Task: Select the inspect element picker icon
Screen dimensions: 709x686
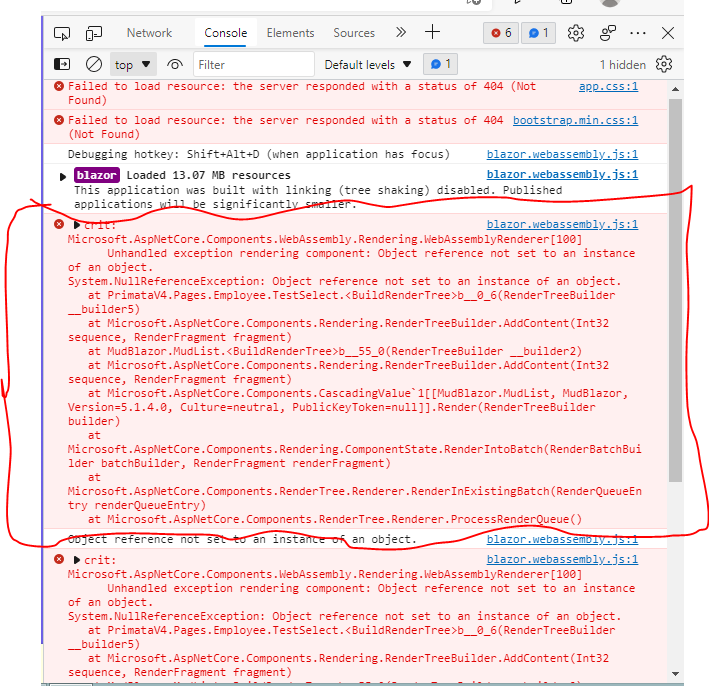Action: pyautogui.click(x=62, y=33)
